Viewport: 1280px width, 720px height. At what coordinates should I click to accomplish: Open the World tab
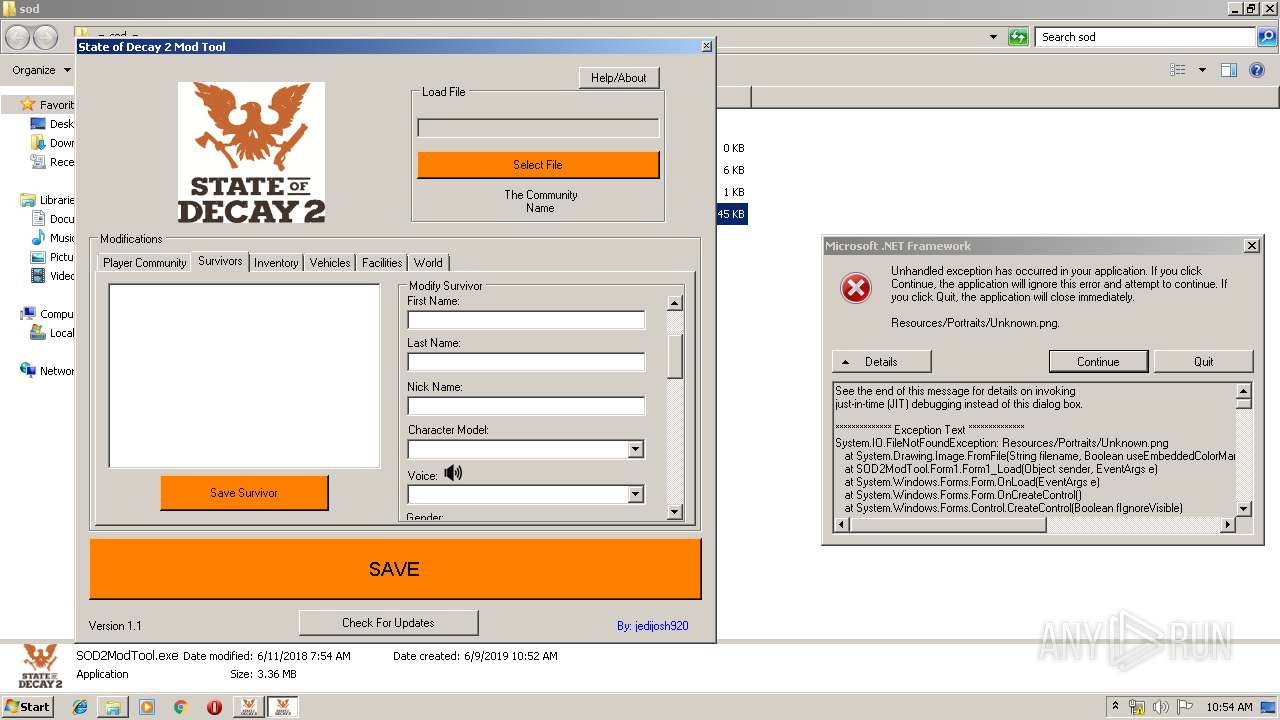click(x=428, y=263)
